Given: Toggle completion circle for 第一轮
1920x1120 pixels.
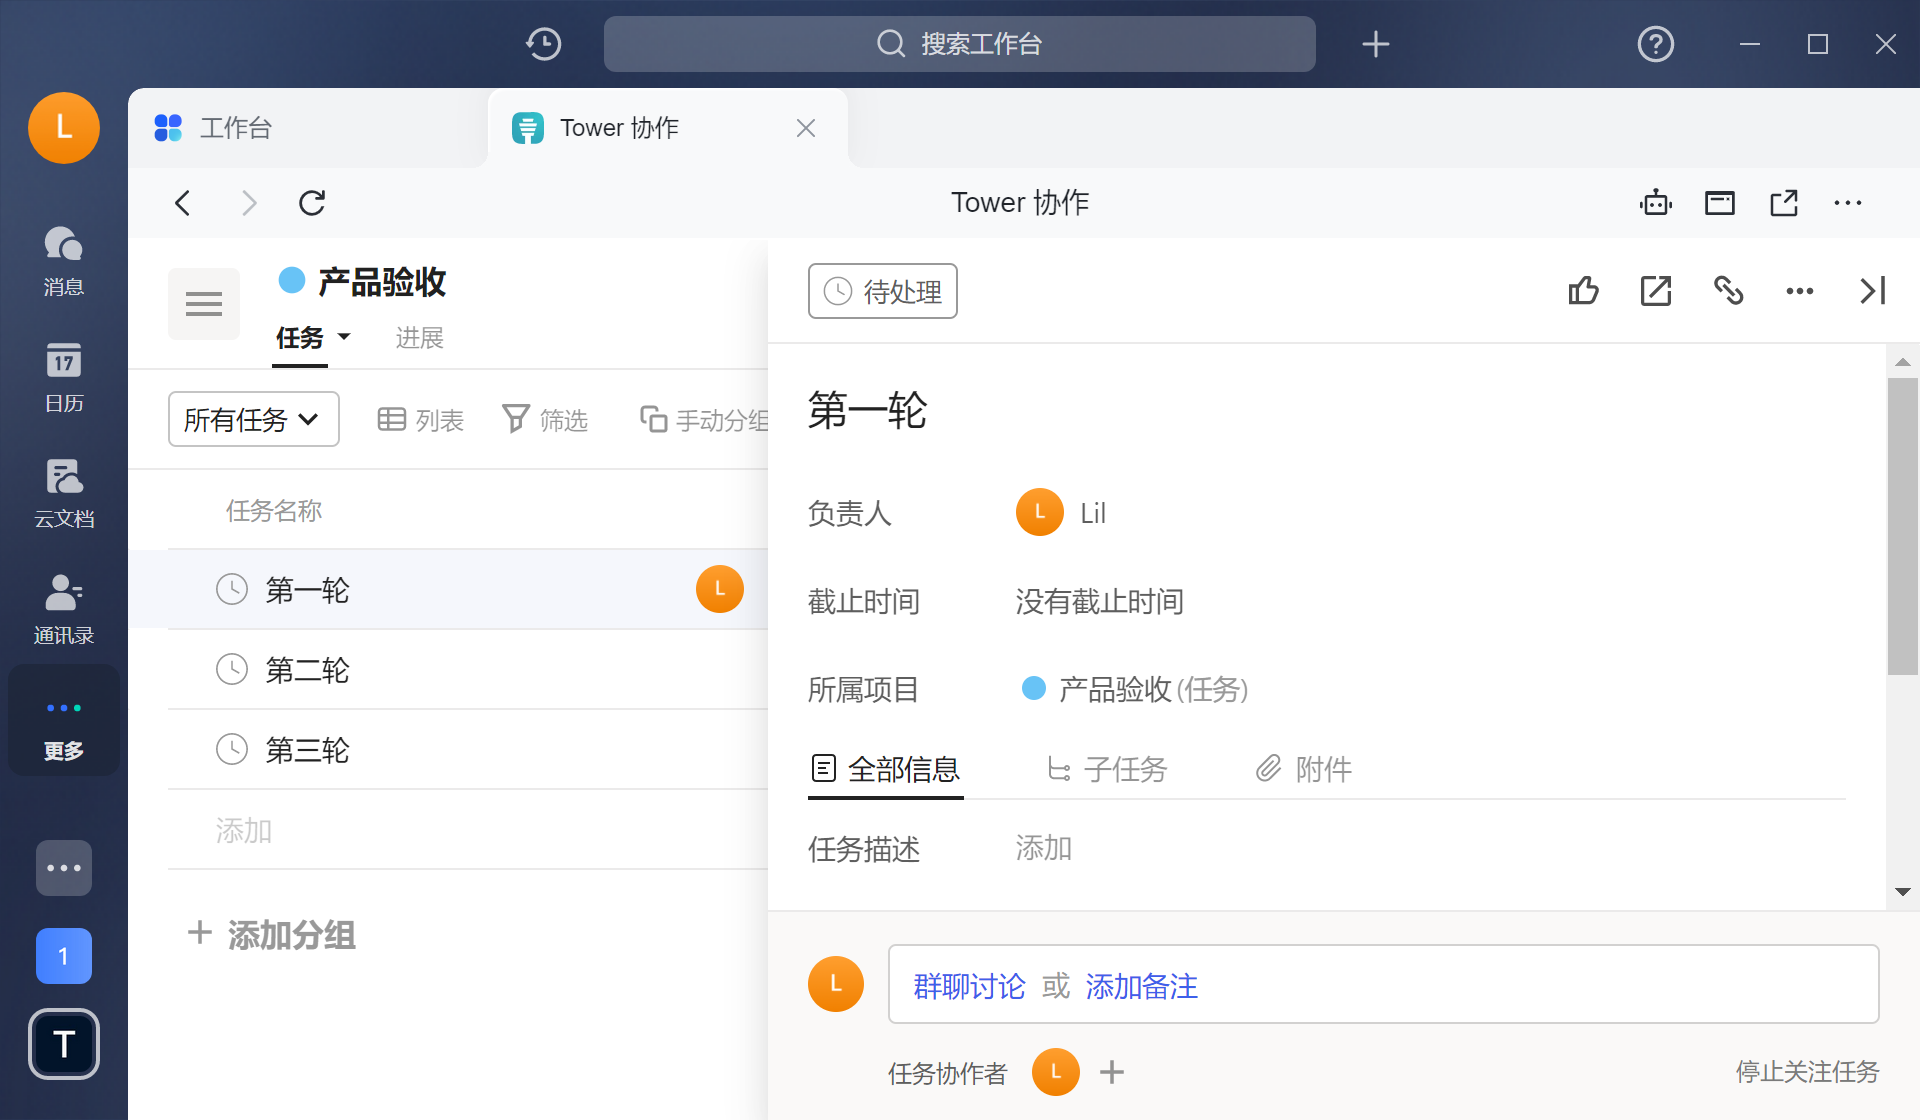Looking at the screenshot, I should pos(232,589).
